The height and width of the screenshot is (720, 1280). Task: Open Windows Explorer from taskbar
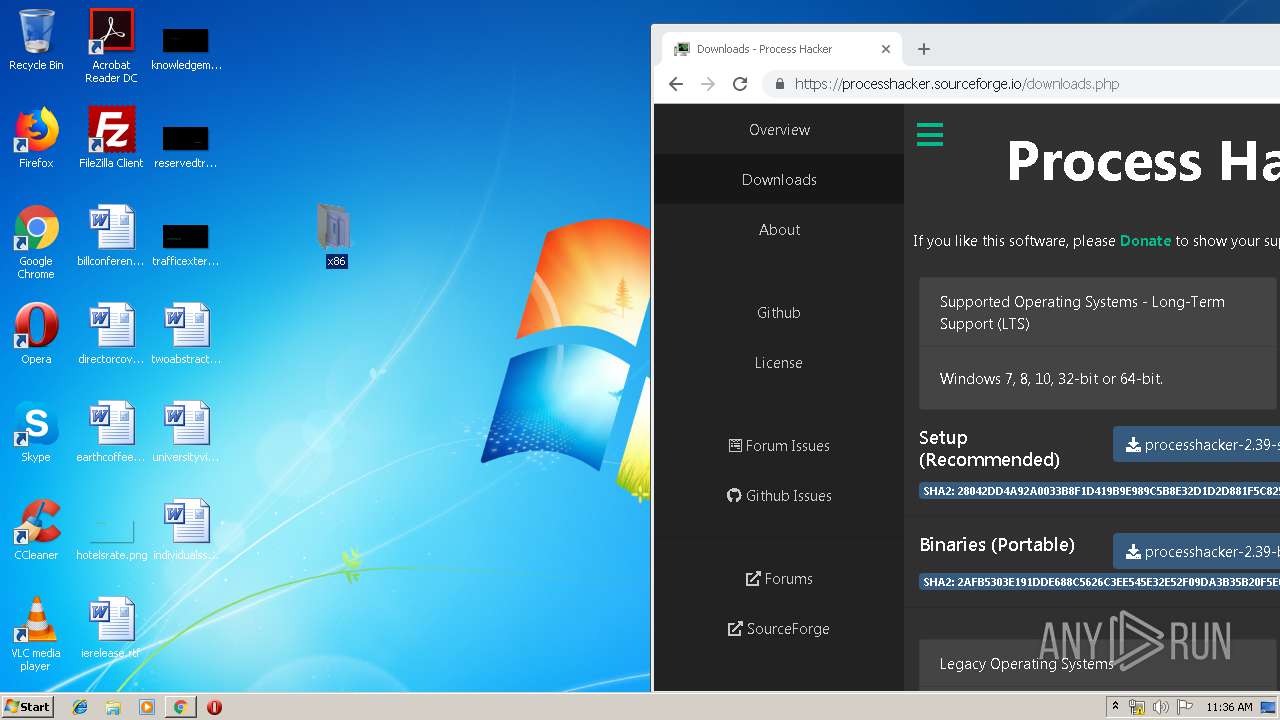113,707
